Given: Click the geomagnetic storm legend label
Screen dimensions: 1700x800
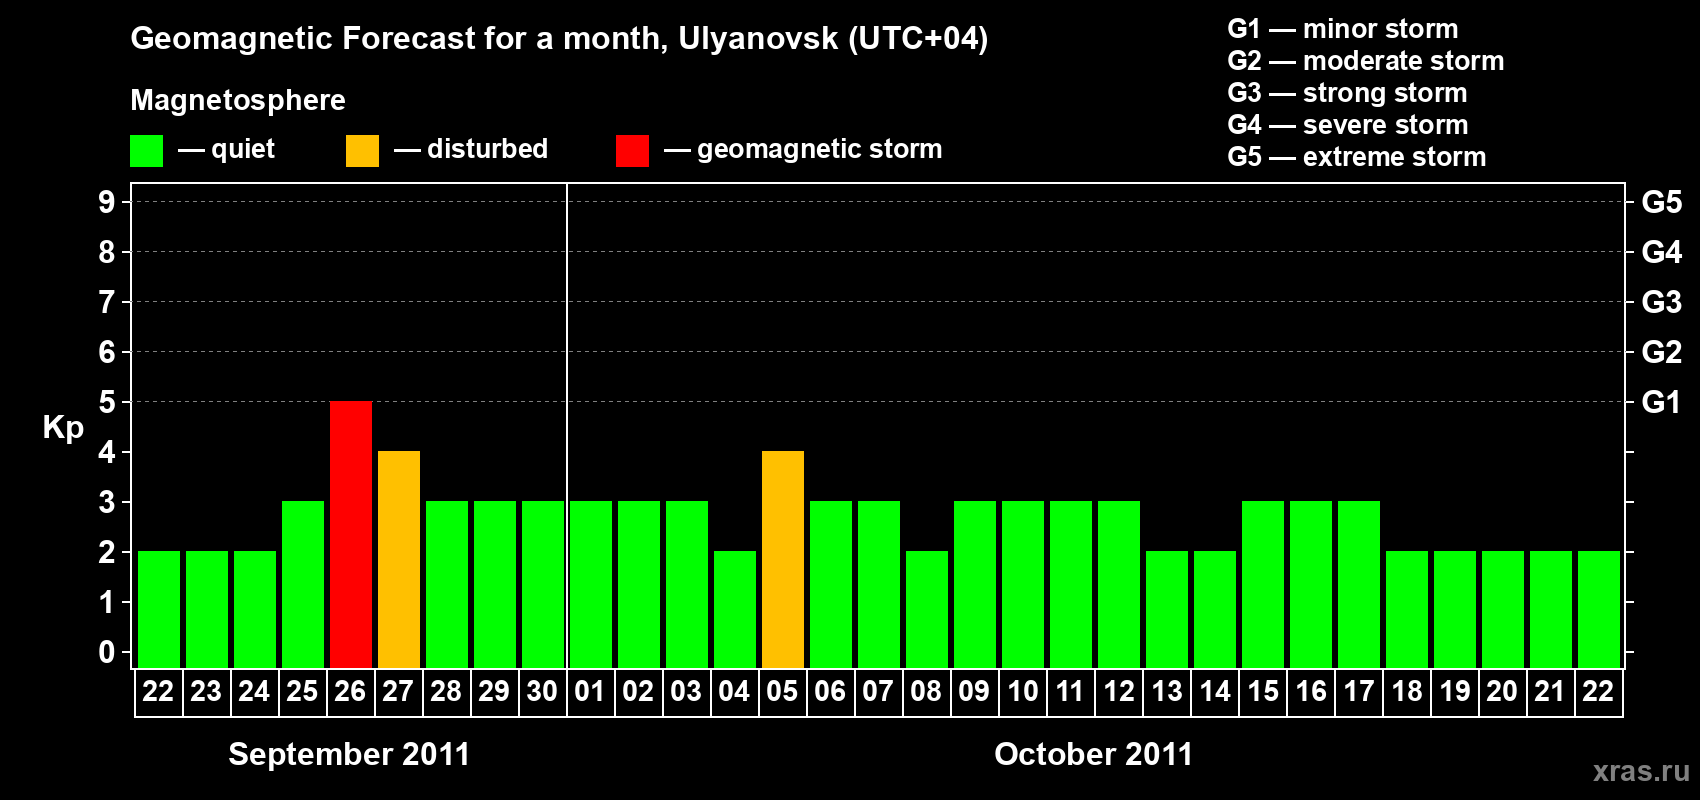Looking at the screenshot, I should pyautogui.click(x=819, y=149).
